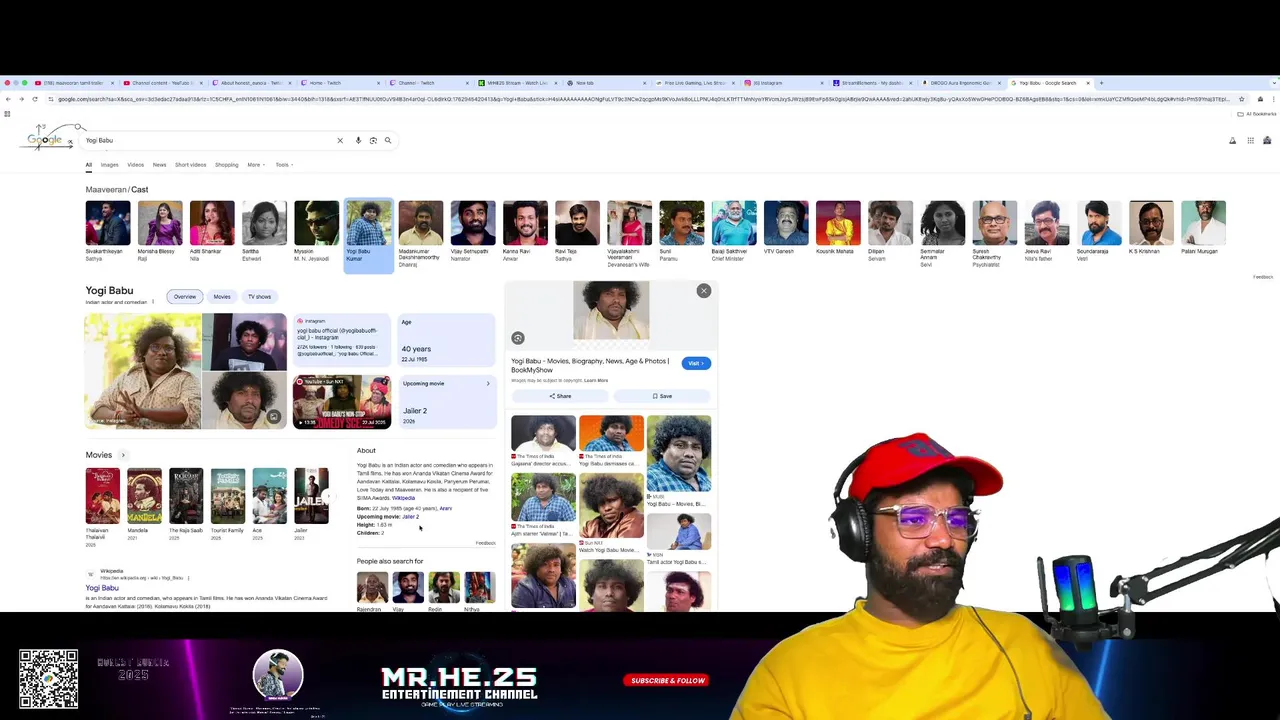Go forward with browser forward arrow
Screen dimensions: 1280x720
pyautogui.click(x=21, y=99)
